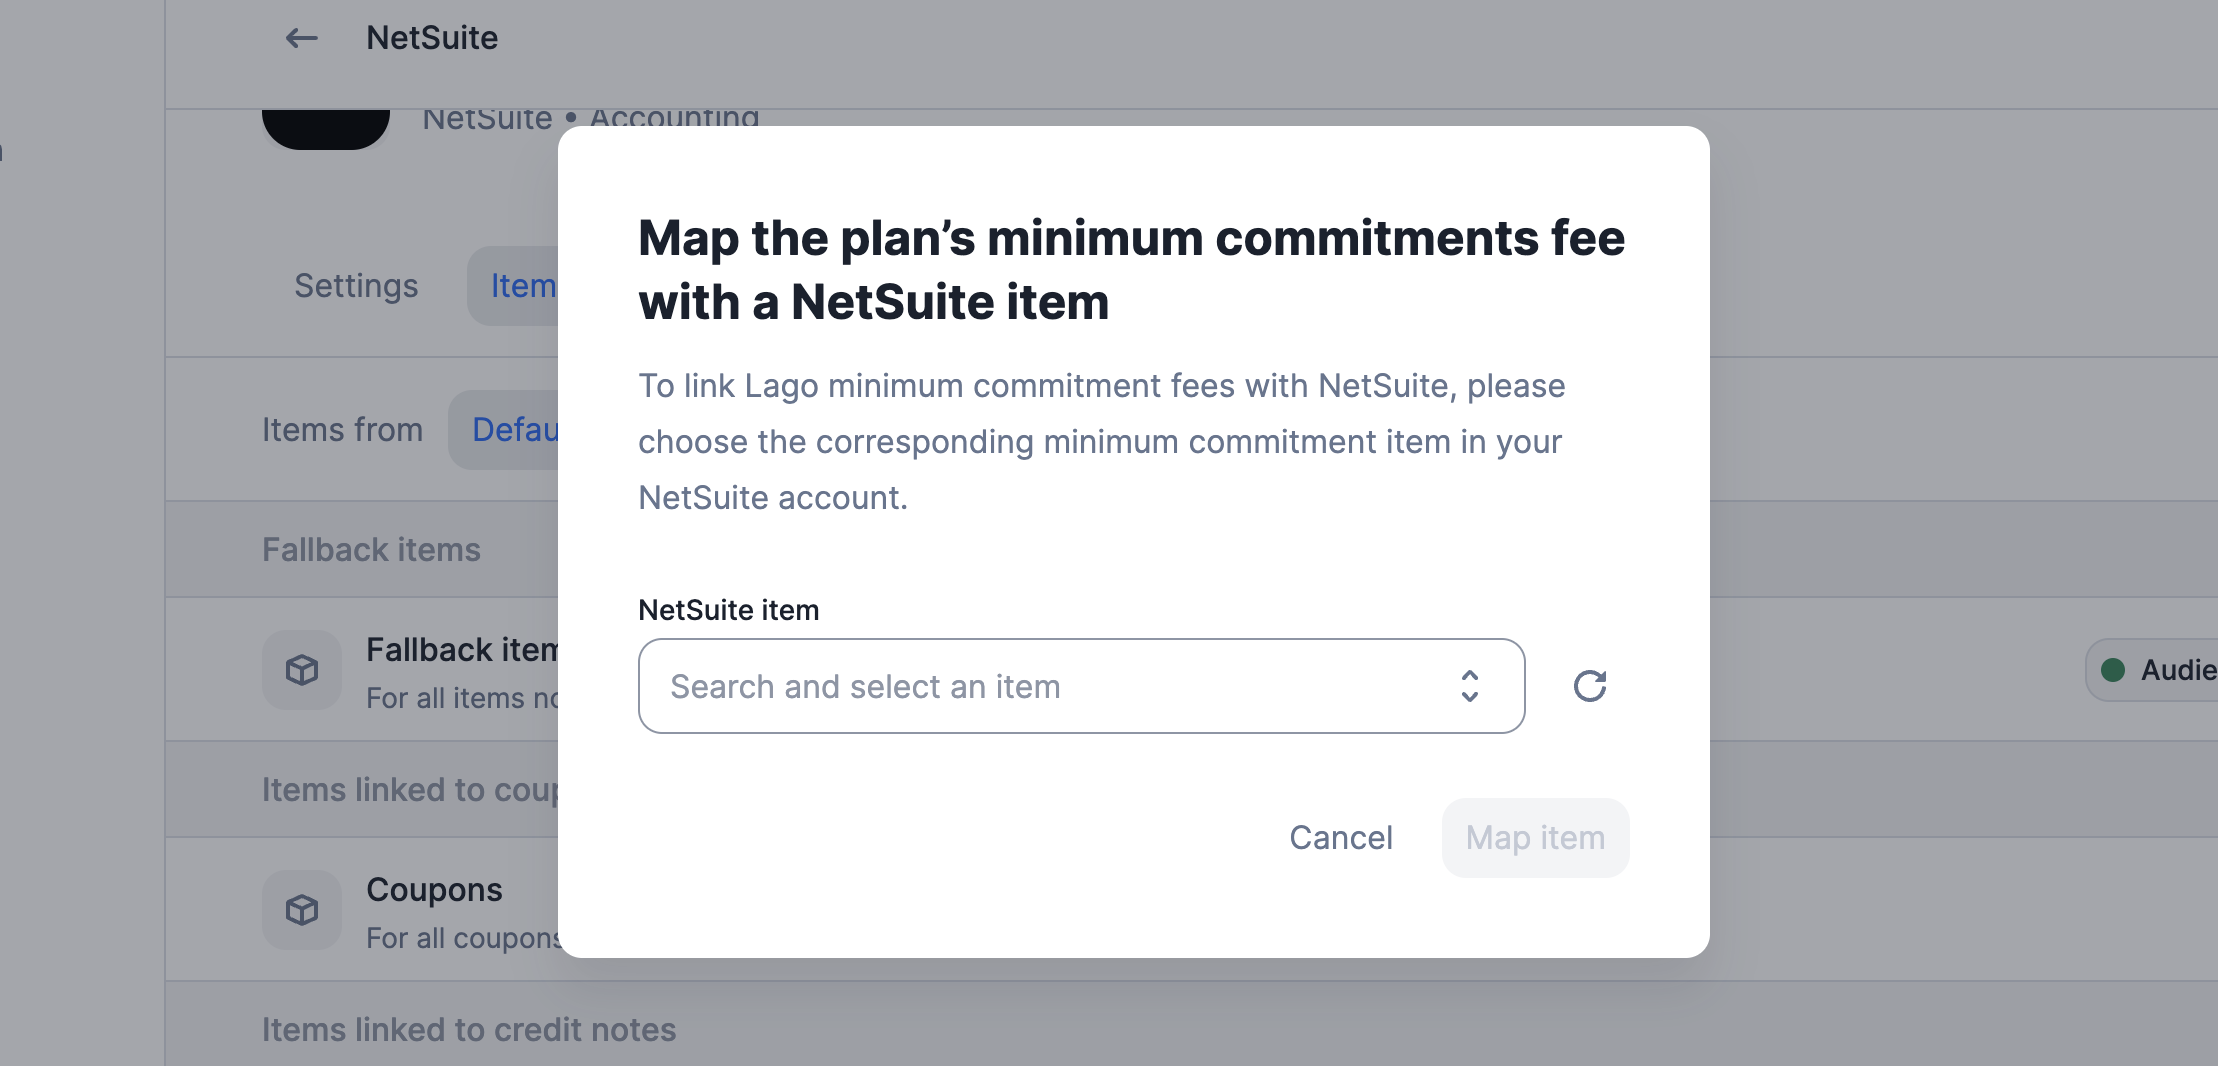The width and height of the screenshot is (2218, 1066).
Task: Open the NetSuite item dropdown chevrons
Action: 1469,686
